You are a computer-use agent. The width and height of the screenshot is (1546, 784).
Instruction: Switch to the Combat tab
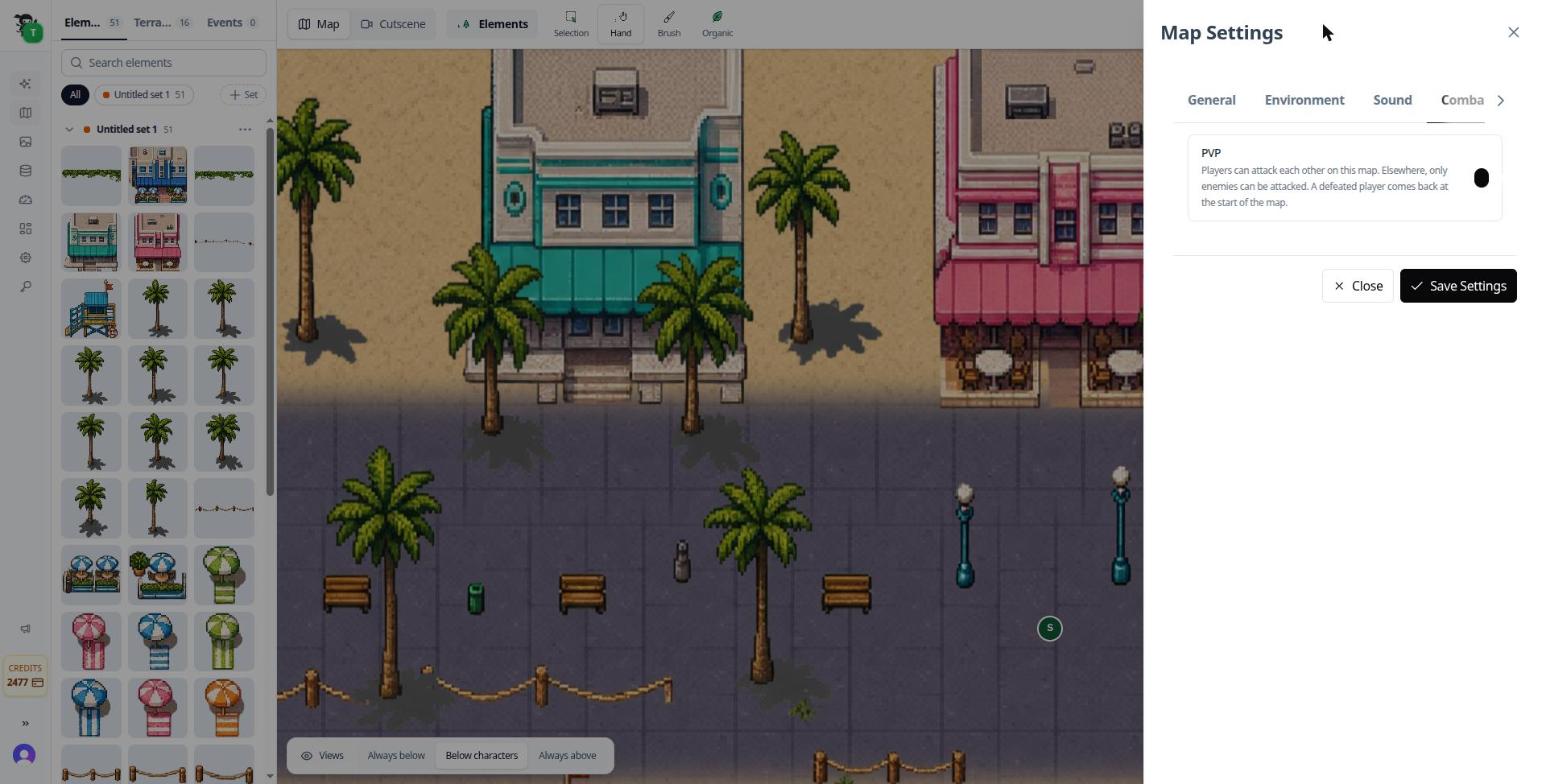click(x=1461, y=100)
